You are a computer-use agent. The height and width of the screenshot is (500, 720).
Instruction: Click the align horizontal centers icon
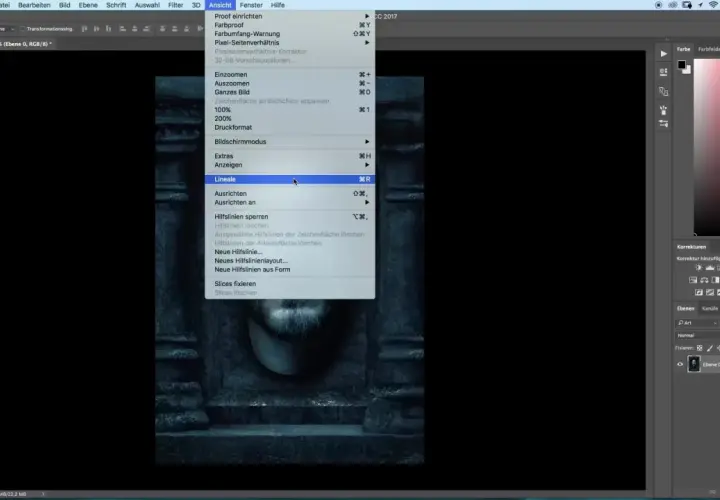(x=135, y=28)
